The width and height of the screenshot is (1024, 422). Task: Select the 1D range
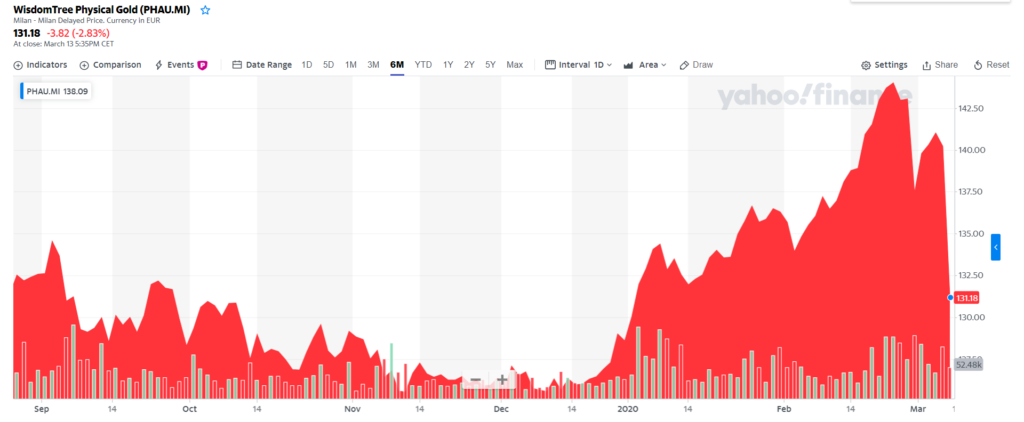click(x=307, y=65)
